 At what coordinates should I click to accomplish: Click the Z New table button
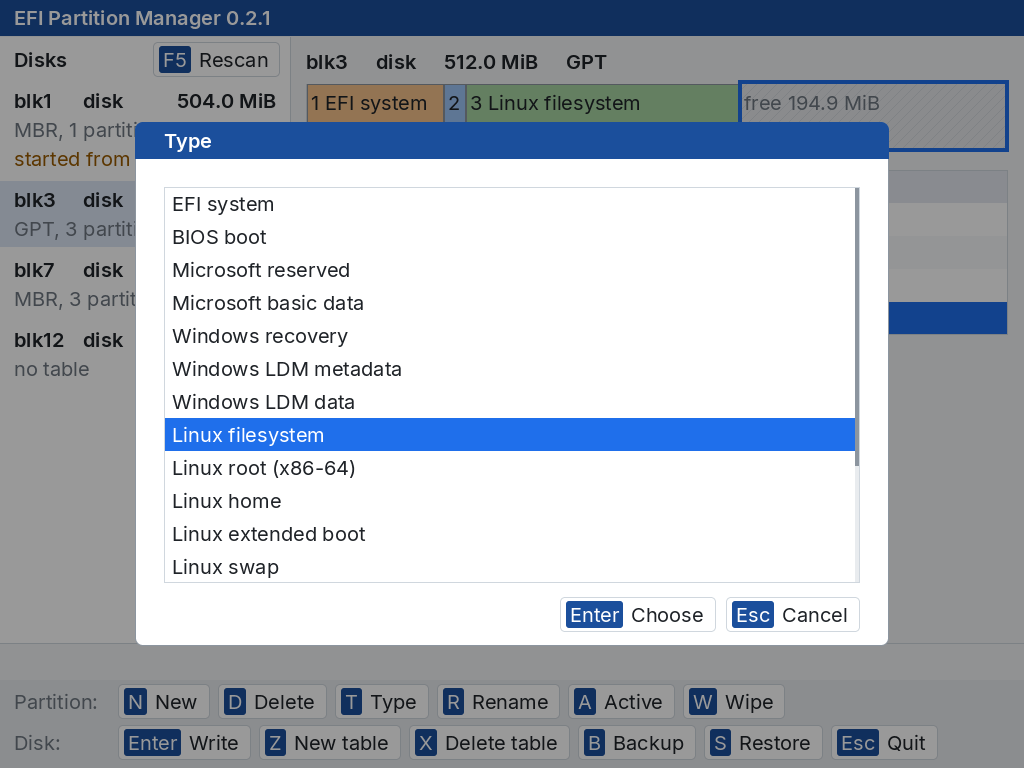point(330,743)
